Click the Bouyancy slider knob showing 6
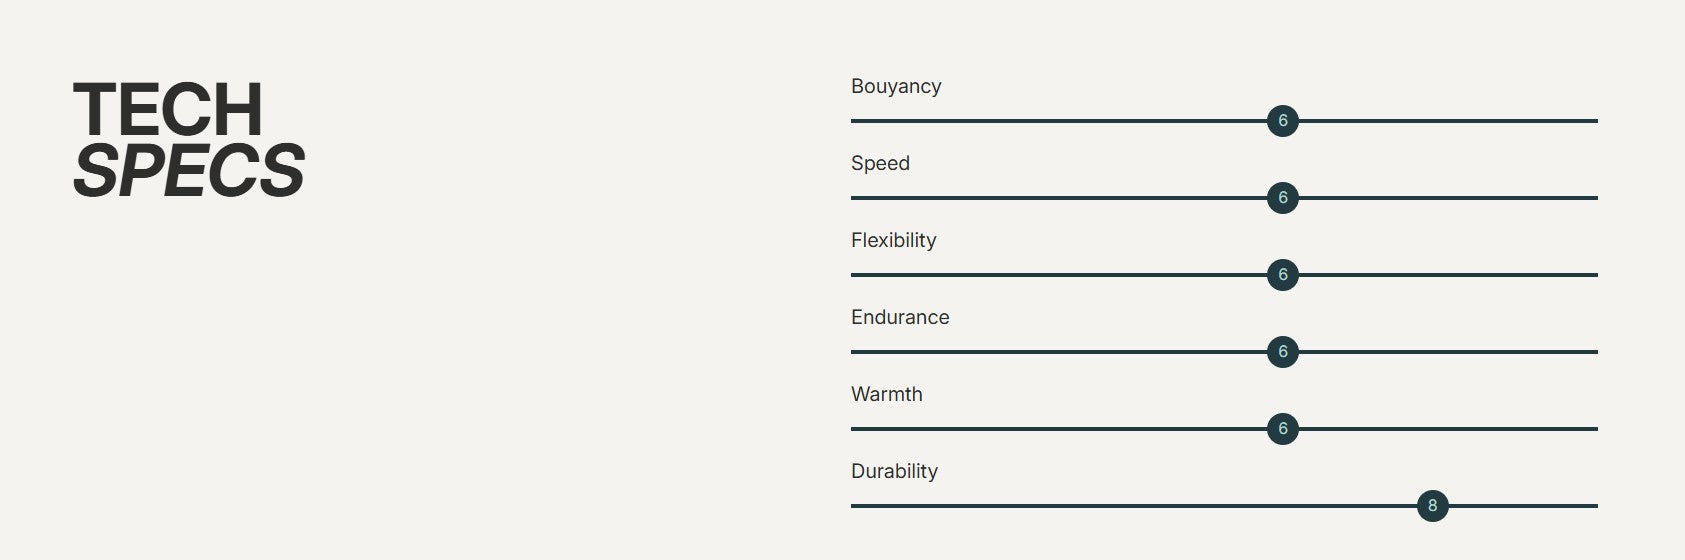Screen dimensions: 1685x560 1282,121
